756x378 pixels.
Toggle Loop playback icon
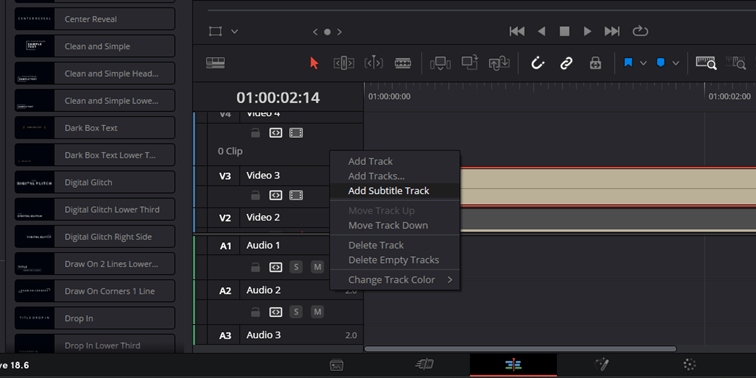pyautogui.click(x=640, y=31)
